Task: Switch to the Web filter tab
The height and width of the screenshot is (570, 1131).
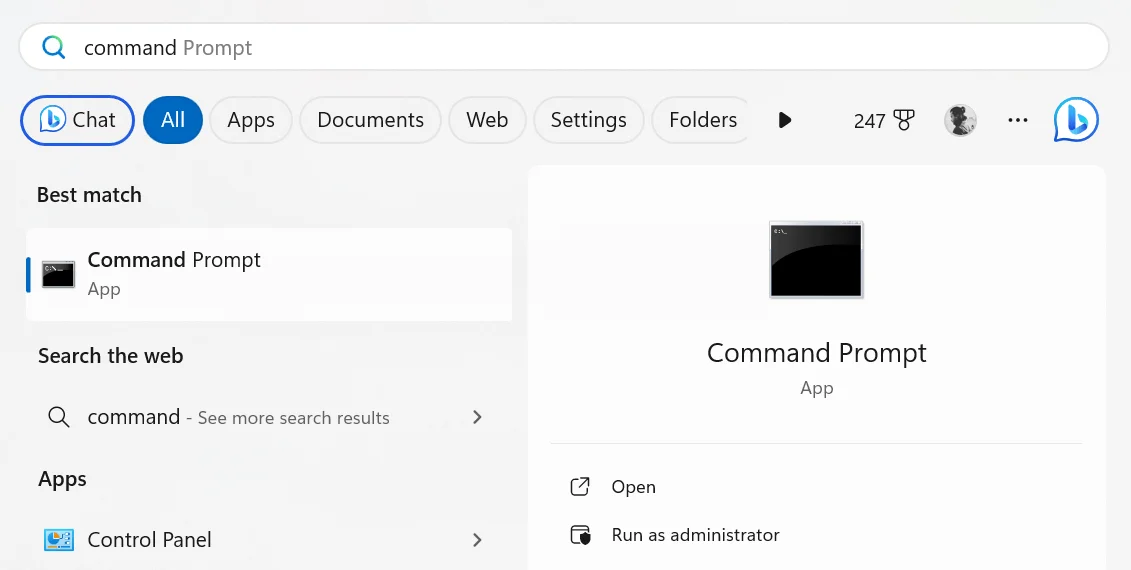Action: [487, 120]
